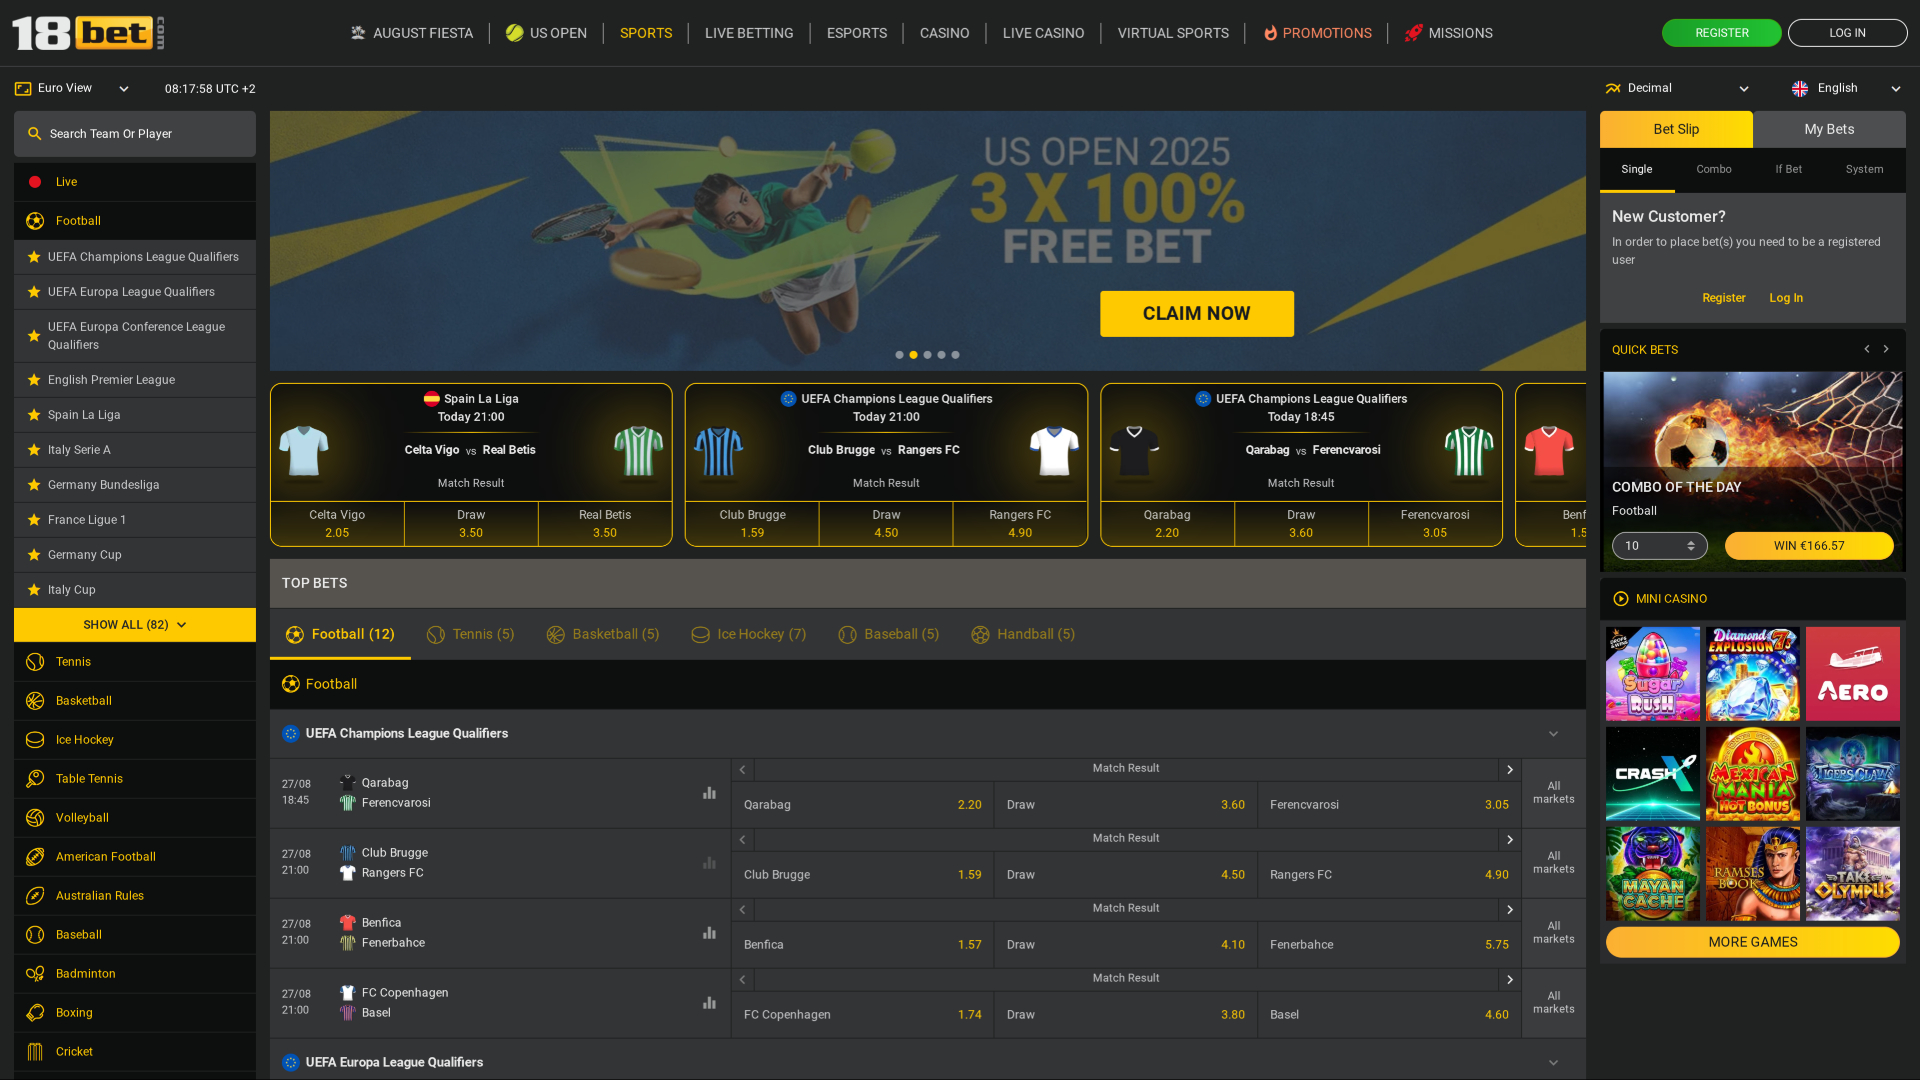Open the Boxing section from sidebar

coord(72,1012)
